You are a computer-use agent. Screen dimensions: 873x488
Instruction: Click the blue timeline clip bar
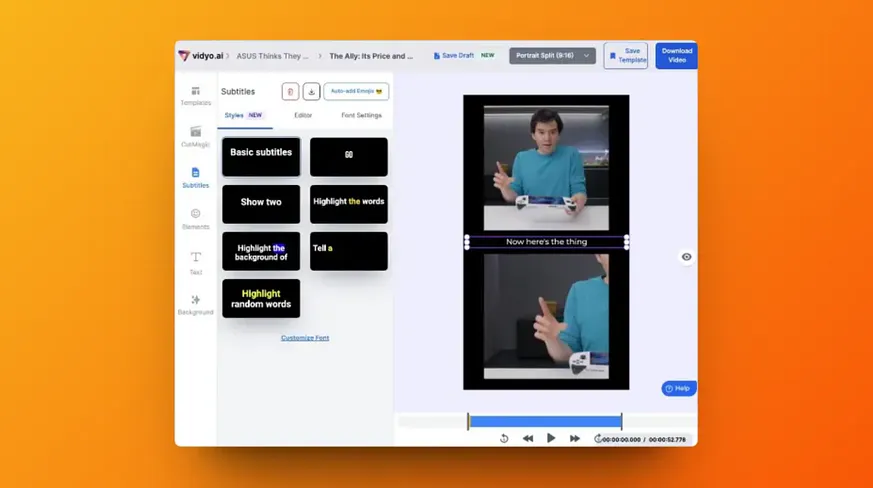pyautogui.click(x=545, y=422)
